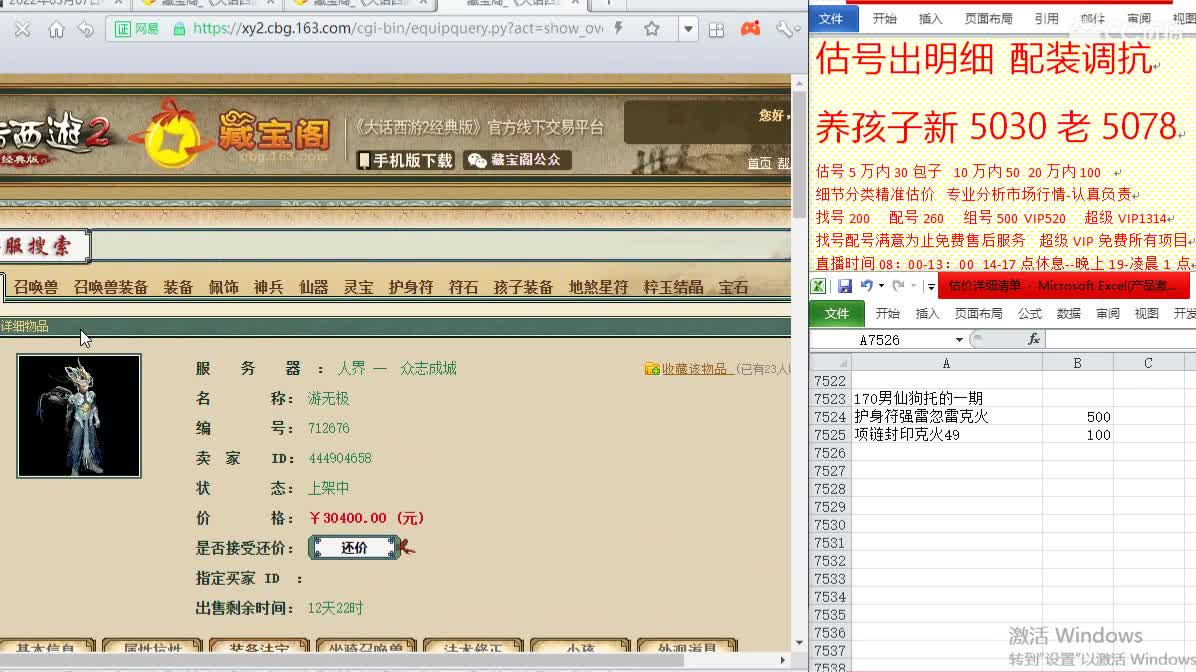Viewport: 1196px width, 672px height.
Task: Select the 装备 category tab
Action: (178, 288)
